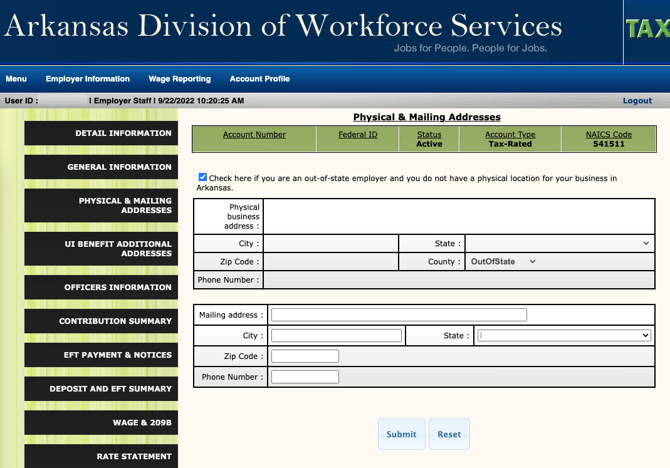The height and width of the screenshot is (468, 670).
Task: Uncheck the out-of-state employer checkbox
Action: point(203,177)
